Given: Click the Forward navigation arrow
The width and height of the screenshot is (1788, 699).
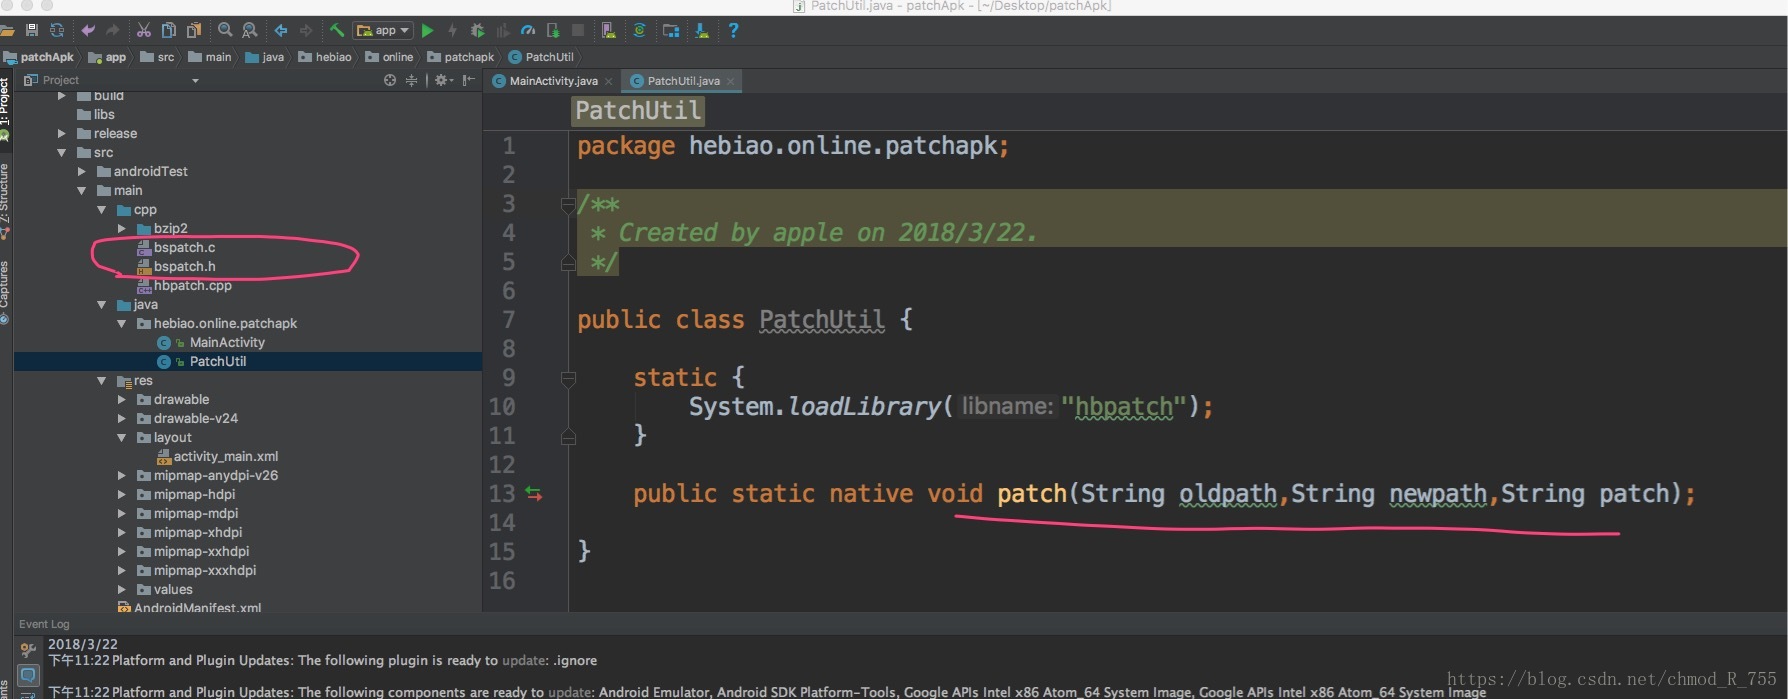Looking at the screenshot, I should [305, 30].
